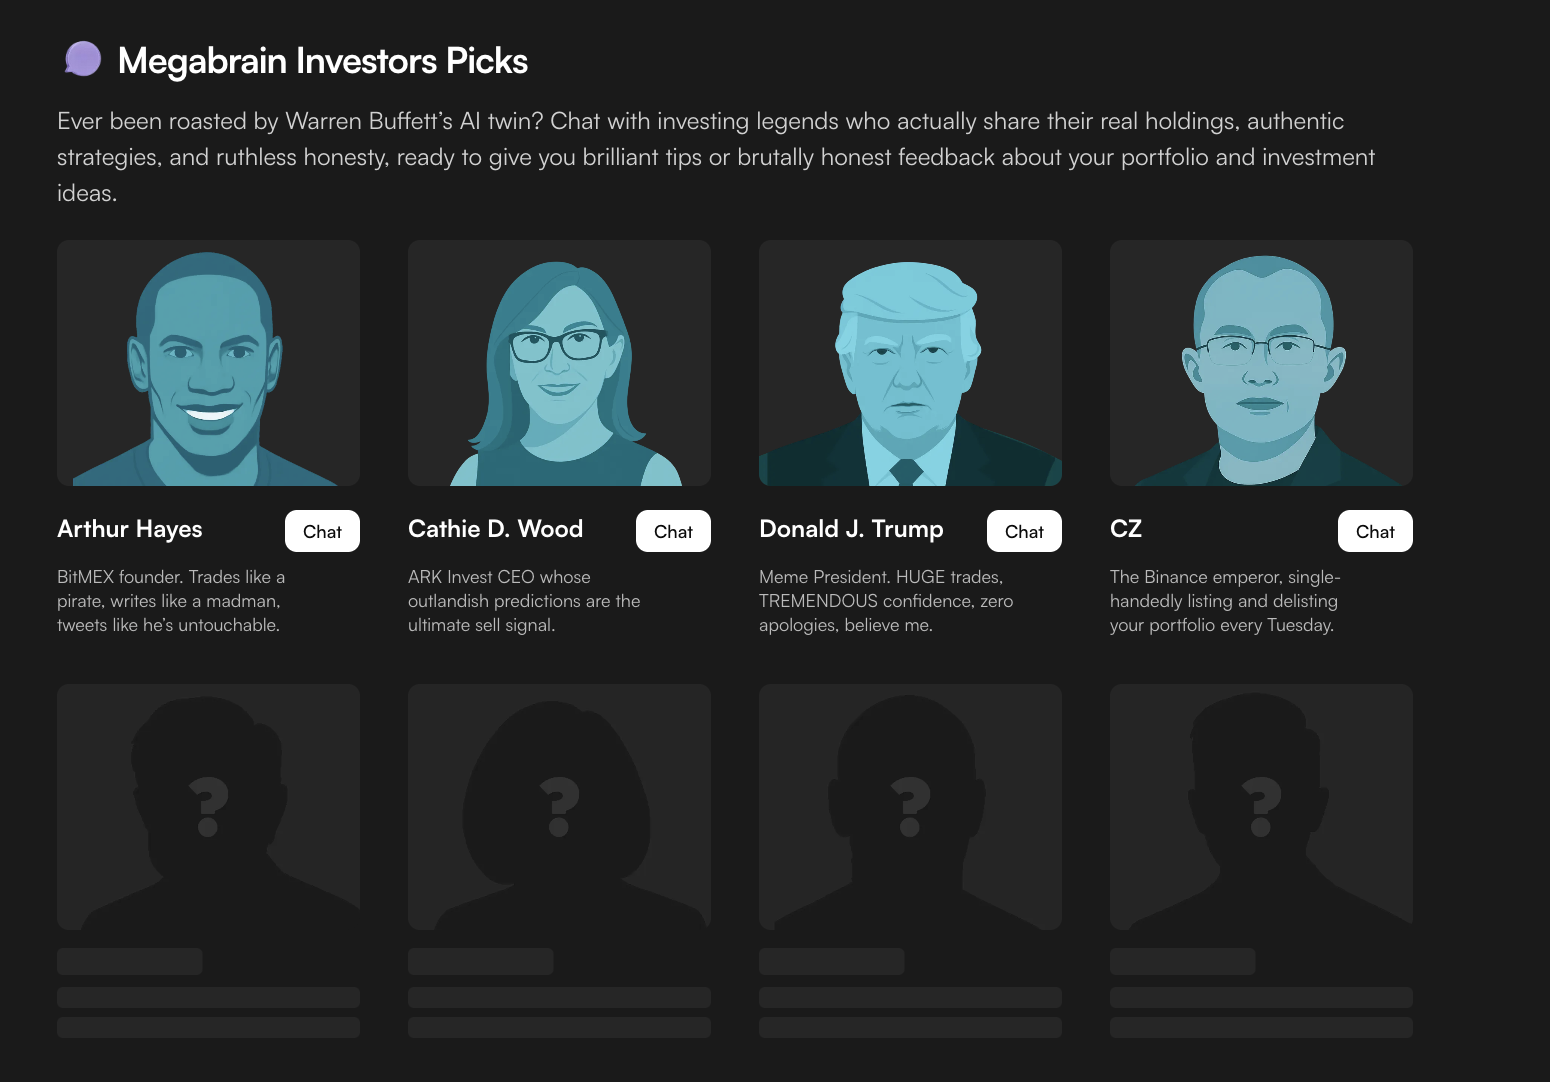Image resolution: width=1550 pixels, height=1082 pixels.
Task: Click the Binance emperor description text
Action: click(1224, 601)
